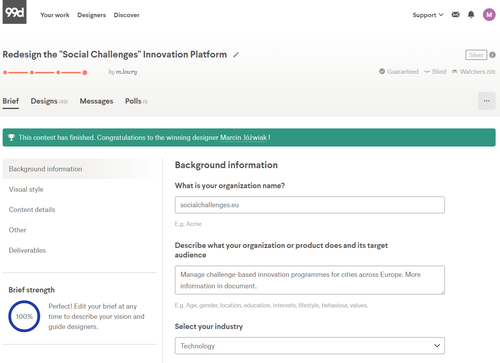Open the notifications bell icon

(x=471, y=15)
